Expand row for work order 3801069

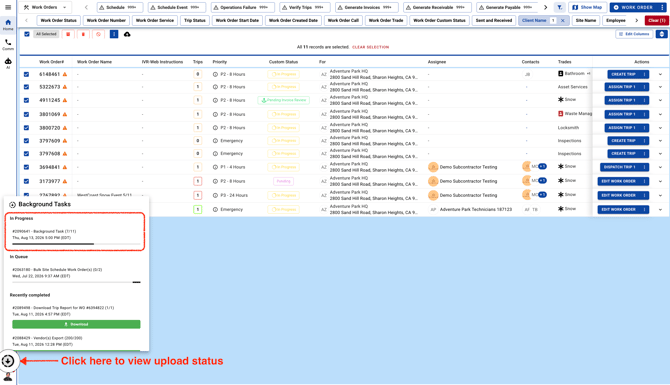(660, 115)
